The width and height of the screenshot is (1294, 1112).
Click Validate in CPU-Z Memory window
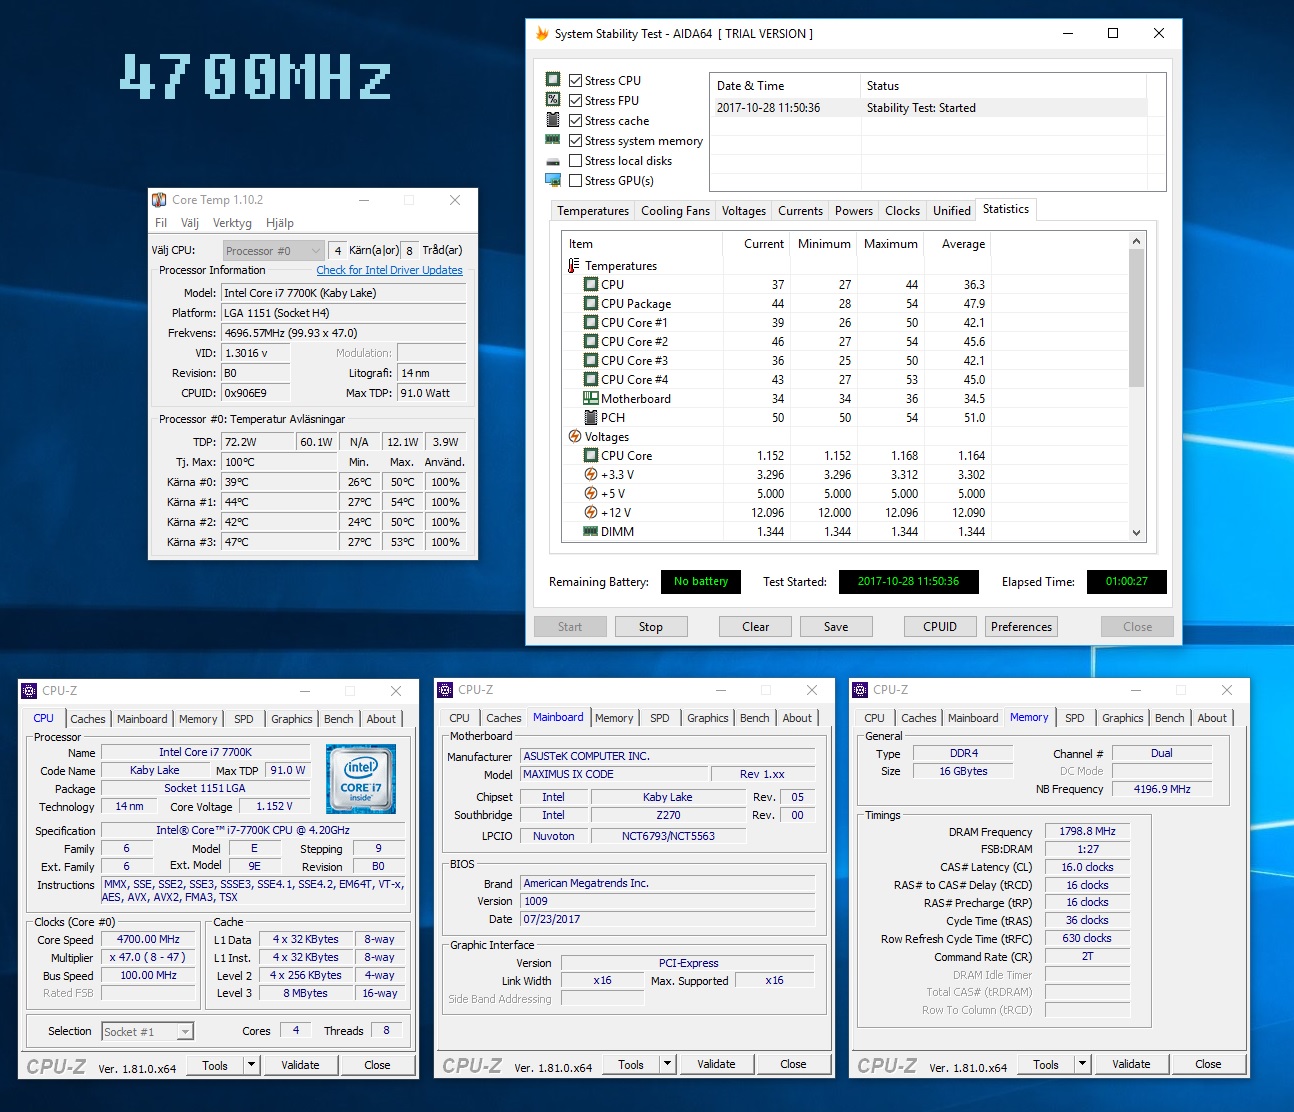point(1131,1064)
